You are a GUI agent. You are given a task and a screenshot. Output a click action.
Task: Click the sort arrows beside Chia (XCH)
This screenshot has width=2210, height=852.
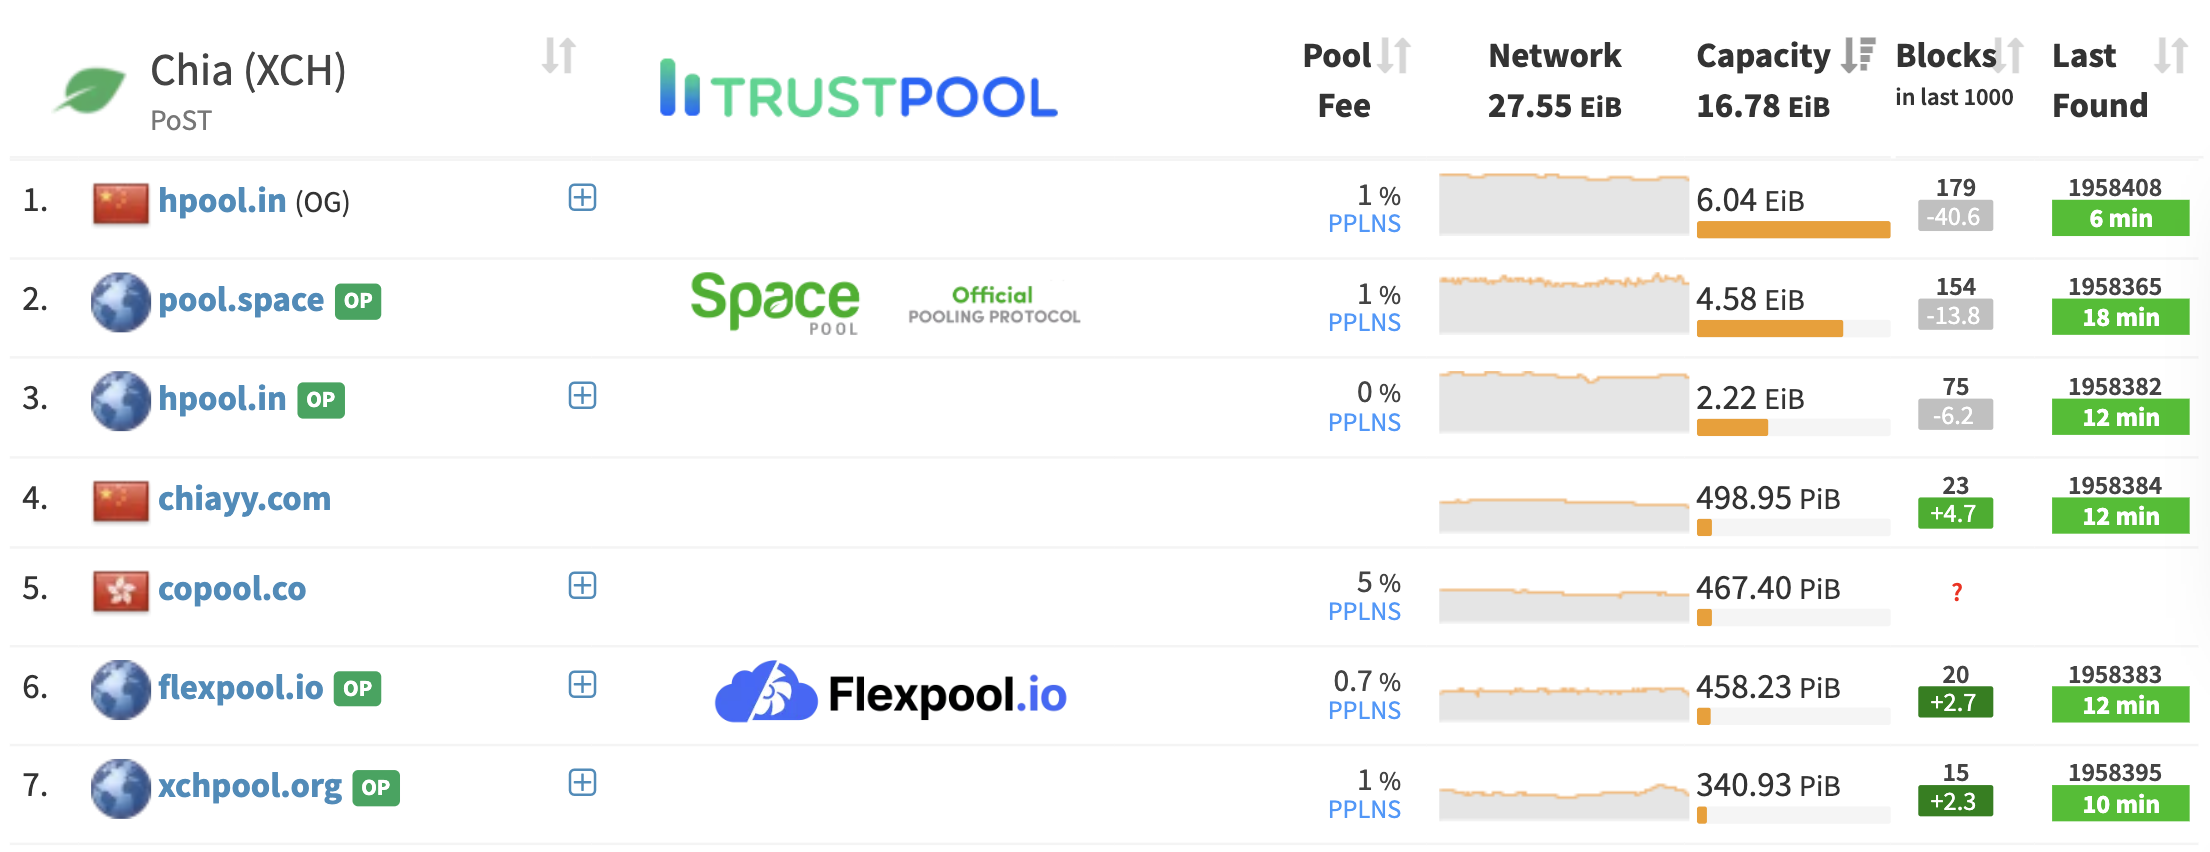click(559, 56)
